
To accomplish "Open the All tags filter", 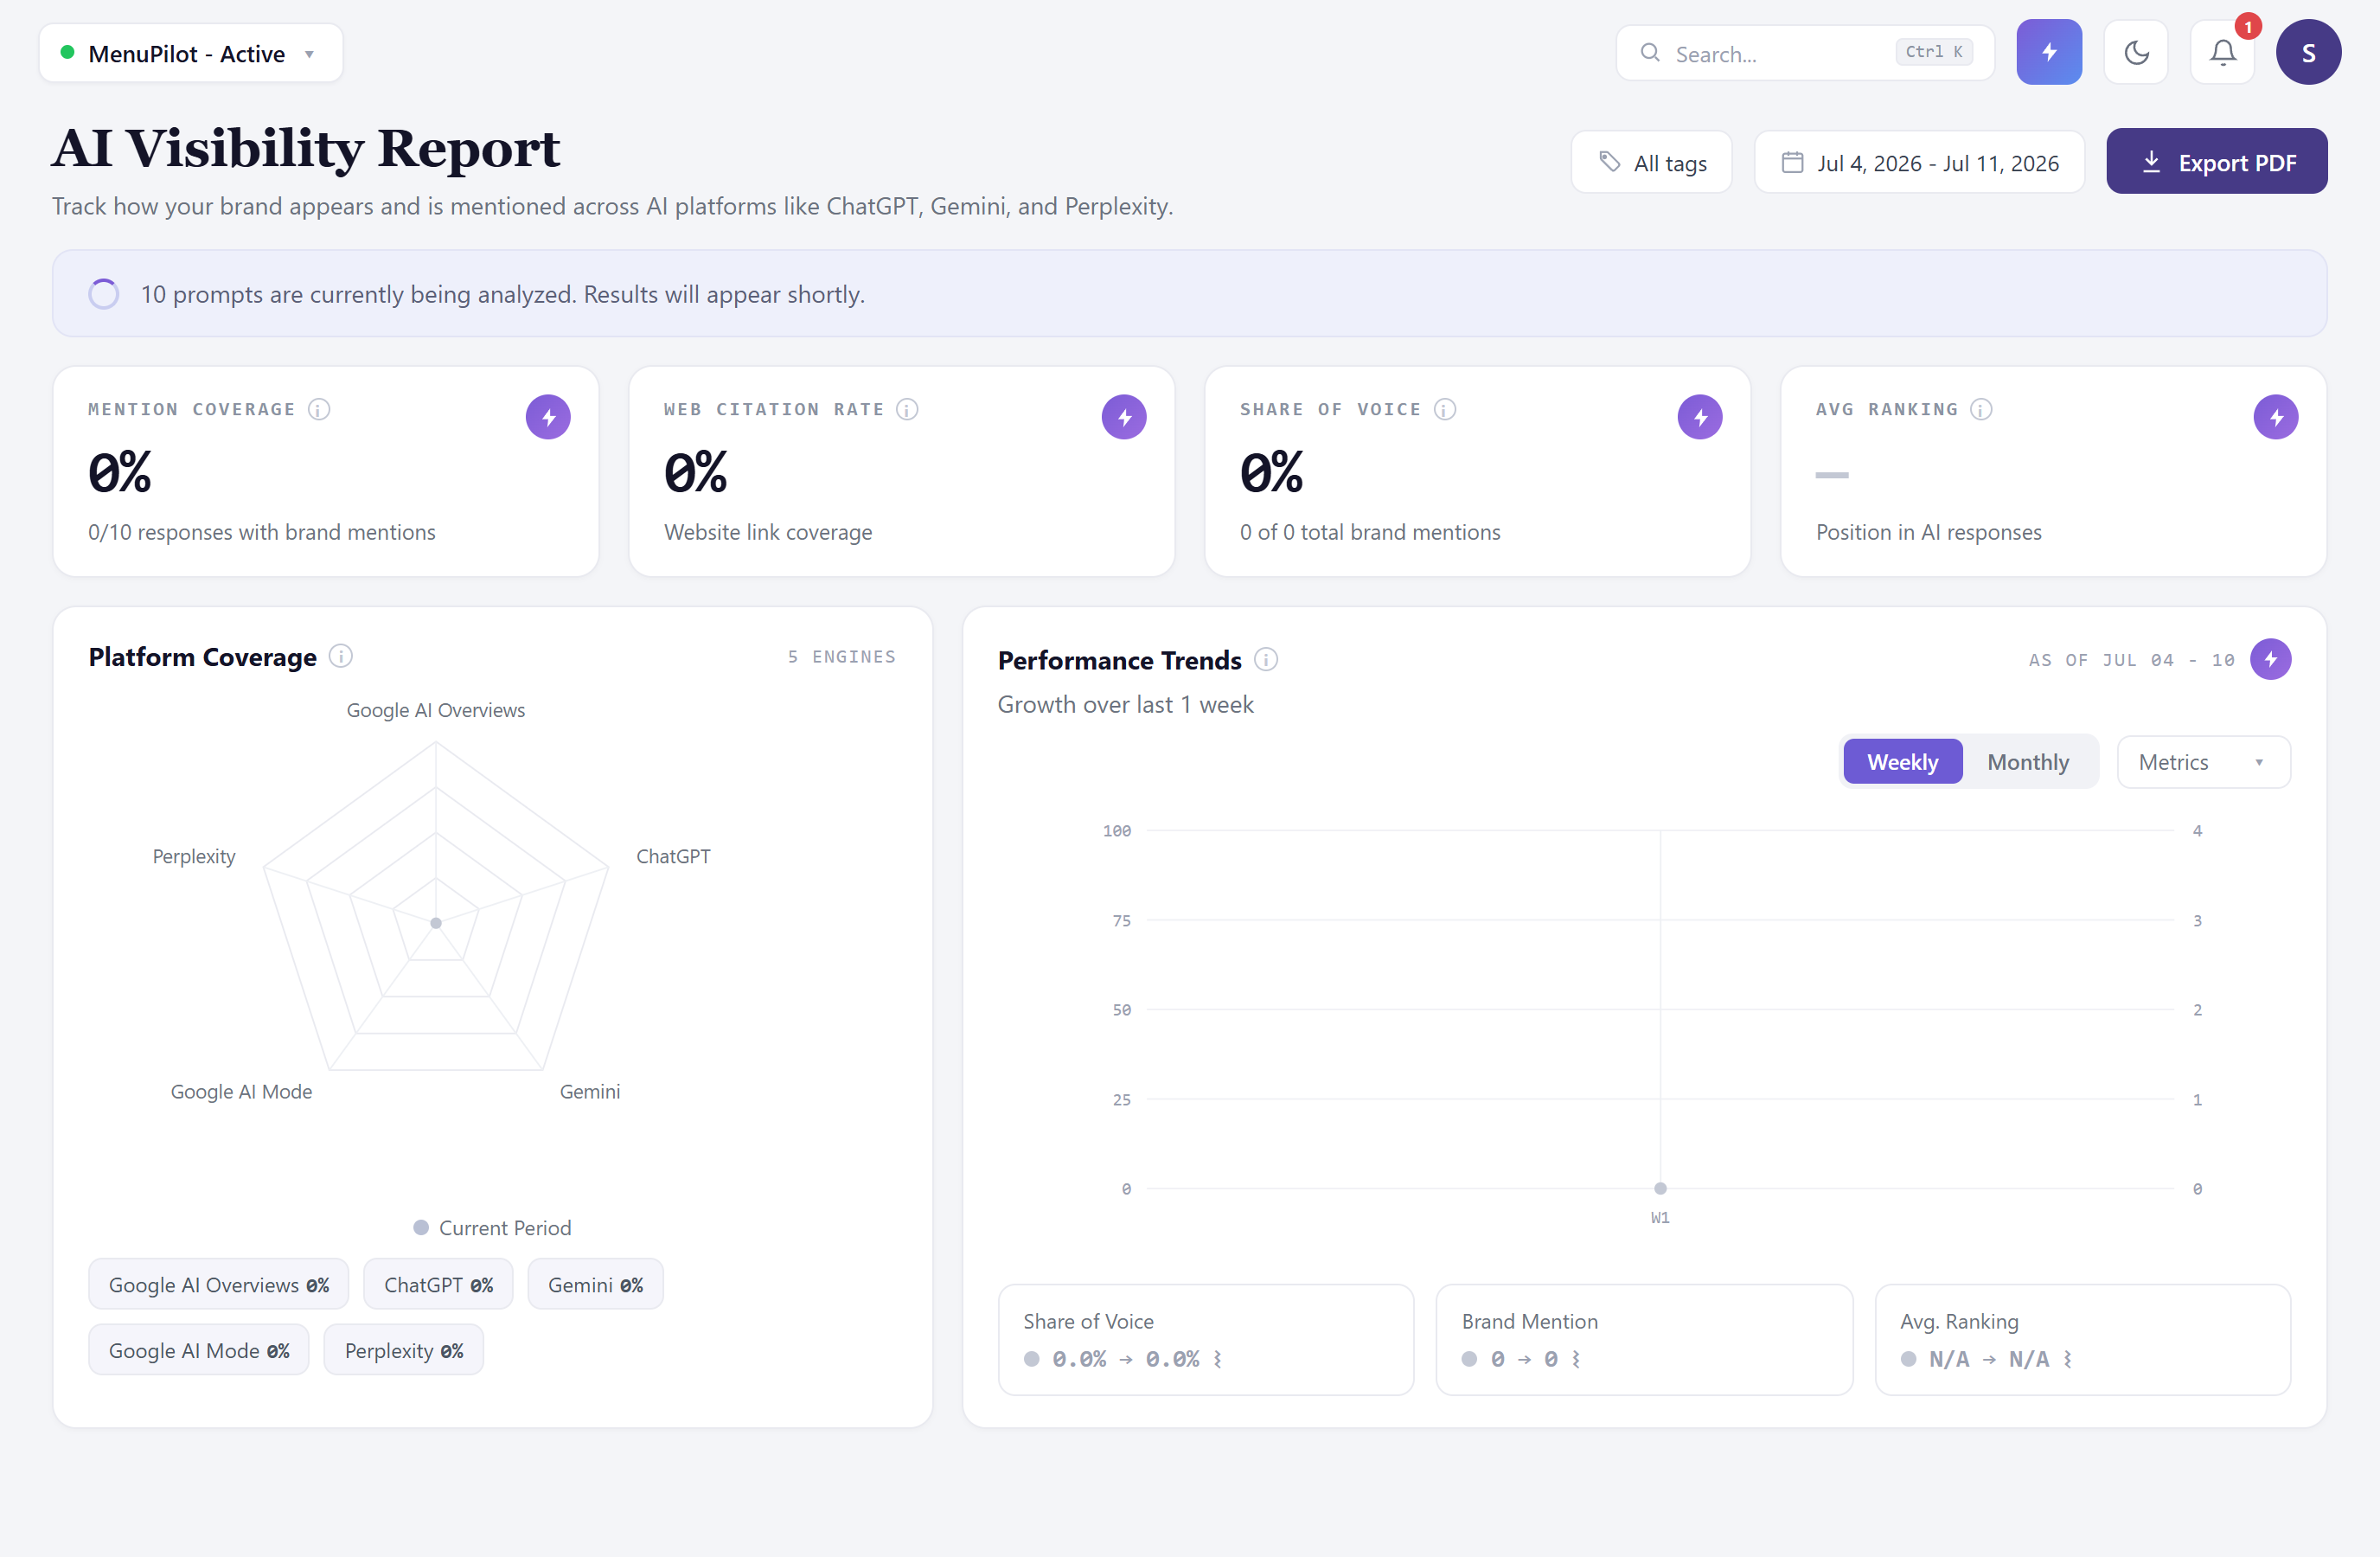I will pos(1651,162).
